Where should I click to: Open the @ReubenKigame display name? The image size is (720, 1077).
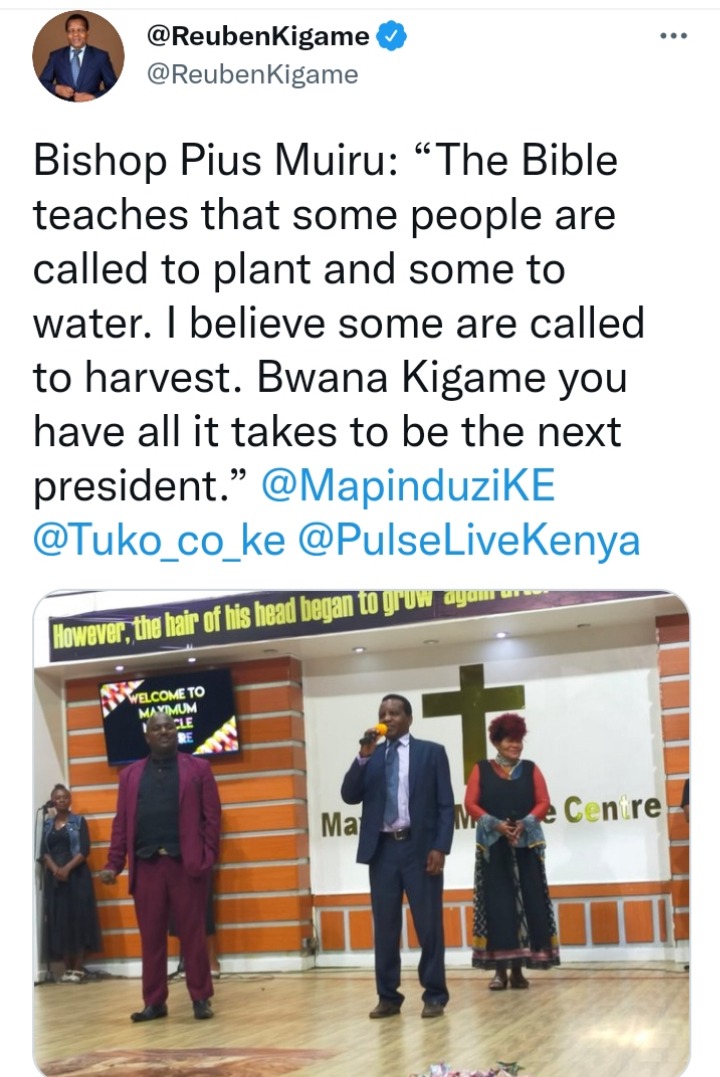[x=258, y=36]
